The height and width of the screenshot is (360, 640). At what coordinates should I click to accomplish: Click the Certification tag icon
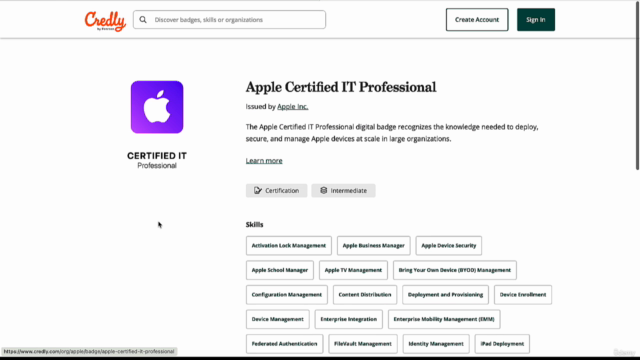point(258,191)
